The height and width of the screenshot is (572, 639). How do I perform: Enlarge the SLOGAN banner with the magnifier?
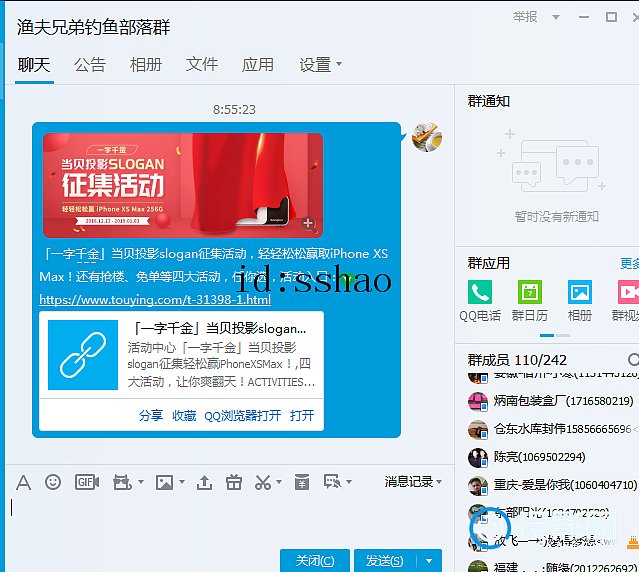(309, 224)
